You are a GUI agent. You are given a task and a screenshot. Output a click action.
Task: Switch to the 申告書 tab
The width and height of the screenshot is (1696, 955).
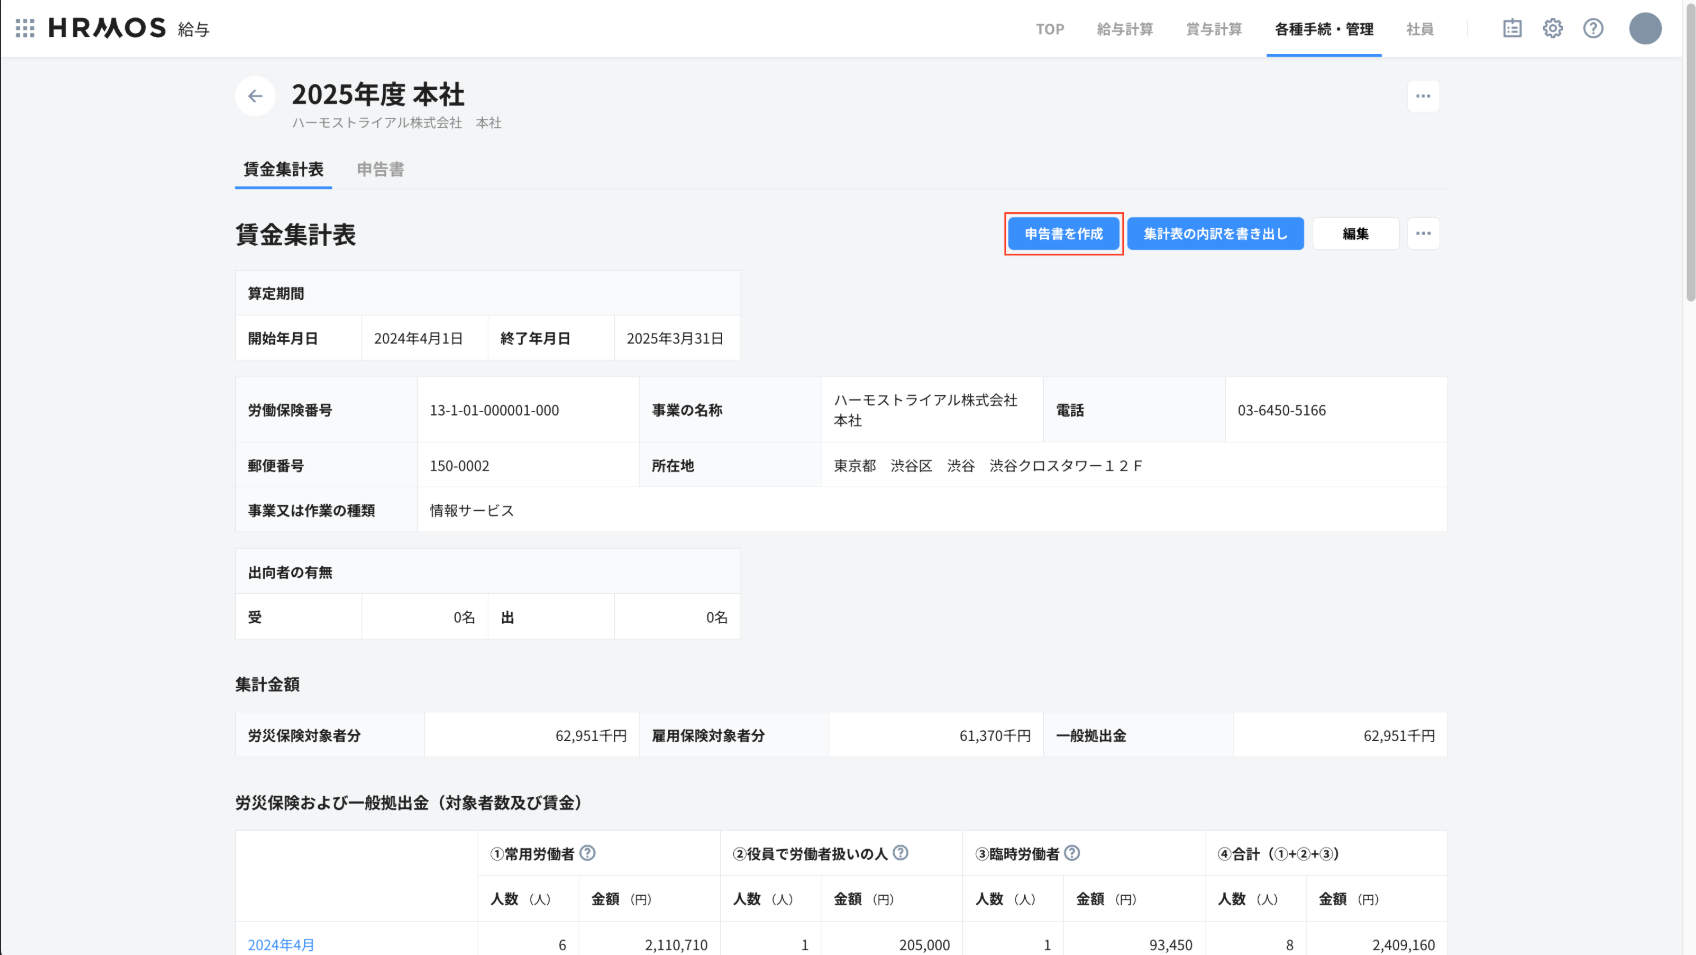pos(380,169)
